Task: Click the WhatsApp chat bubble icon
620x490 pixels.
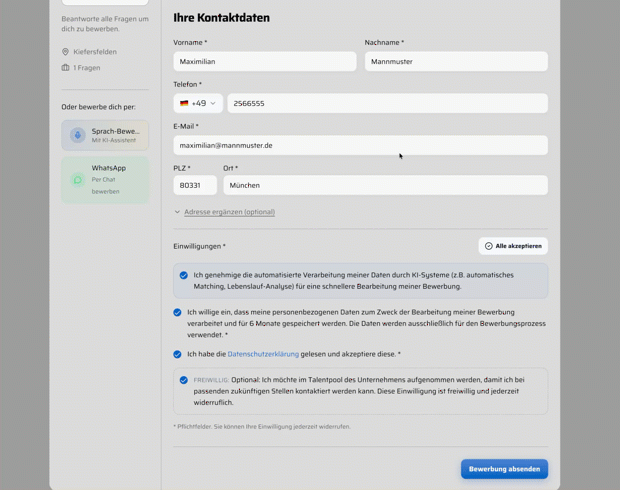Action: click(78, 180)
